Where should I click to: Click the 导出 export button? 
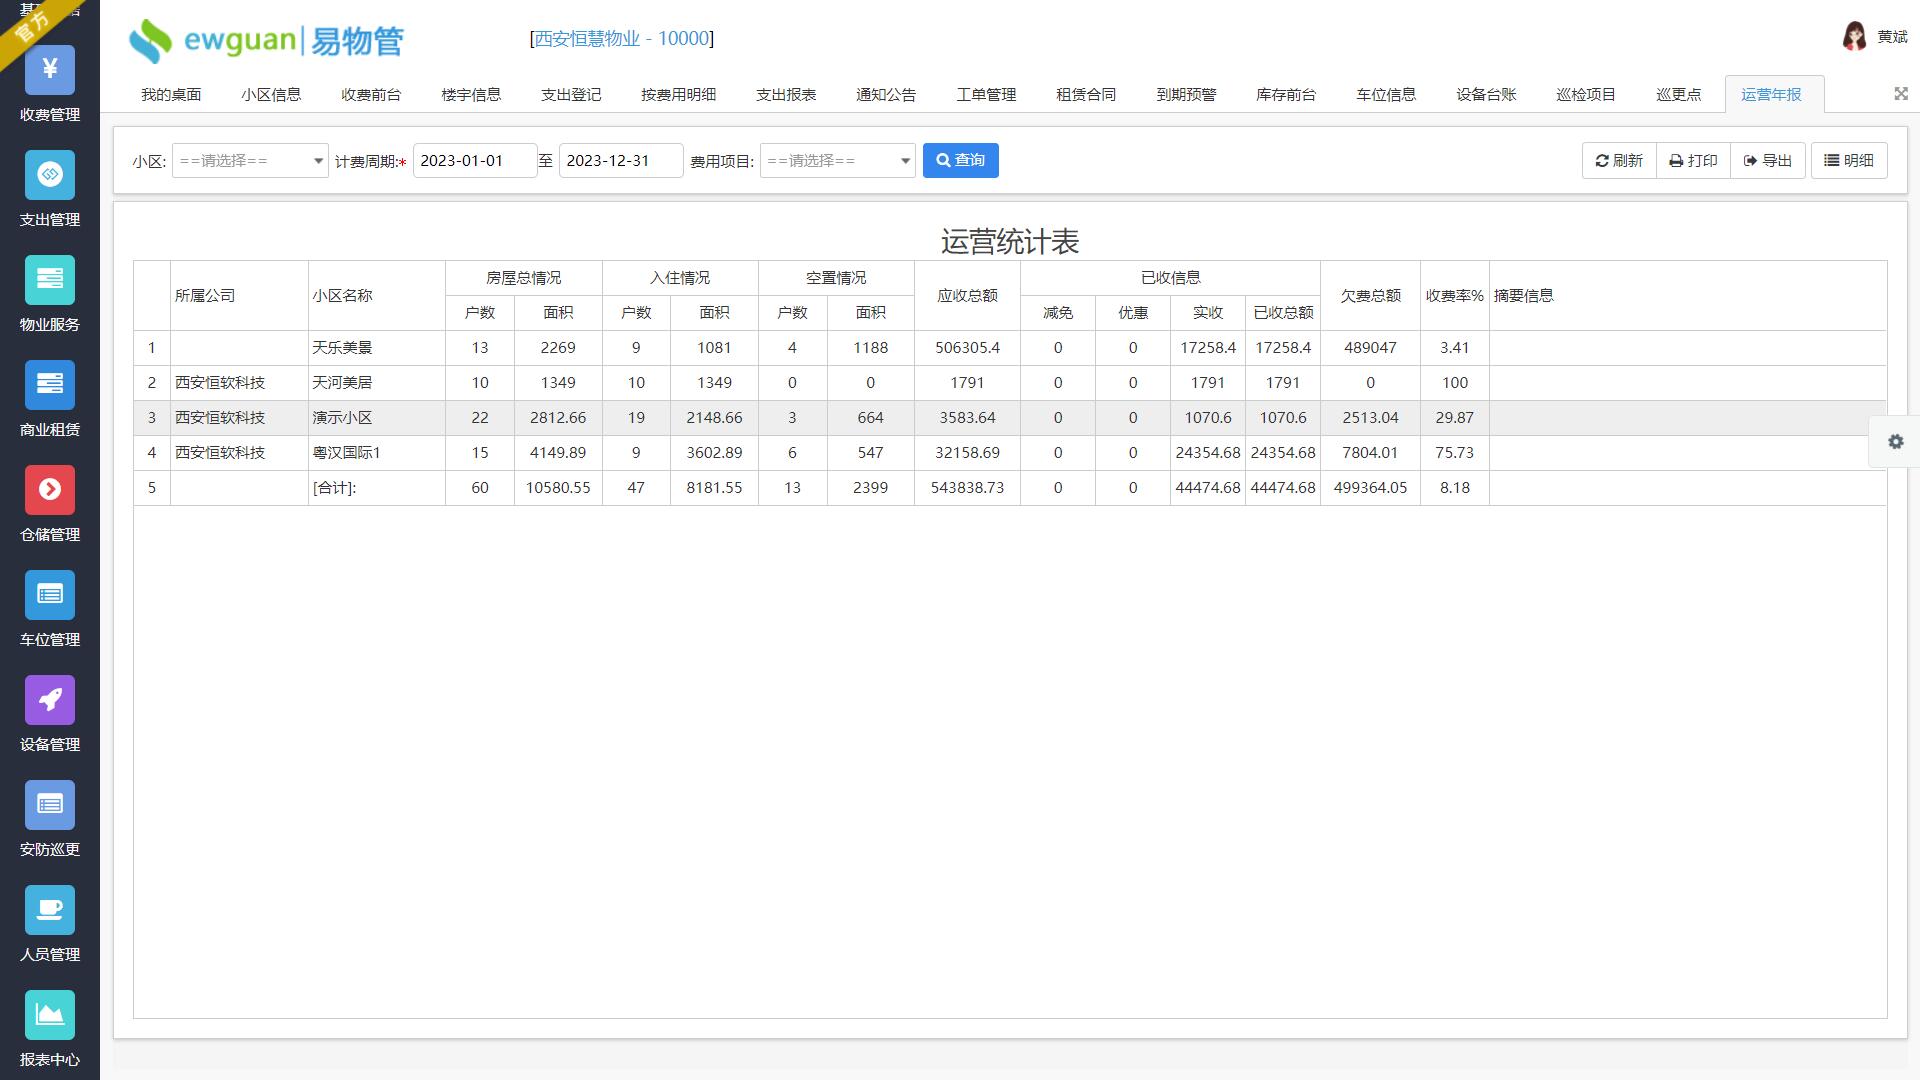tap(1767, 161)
